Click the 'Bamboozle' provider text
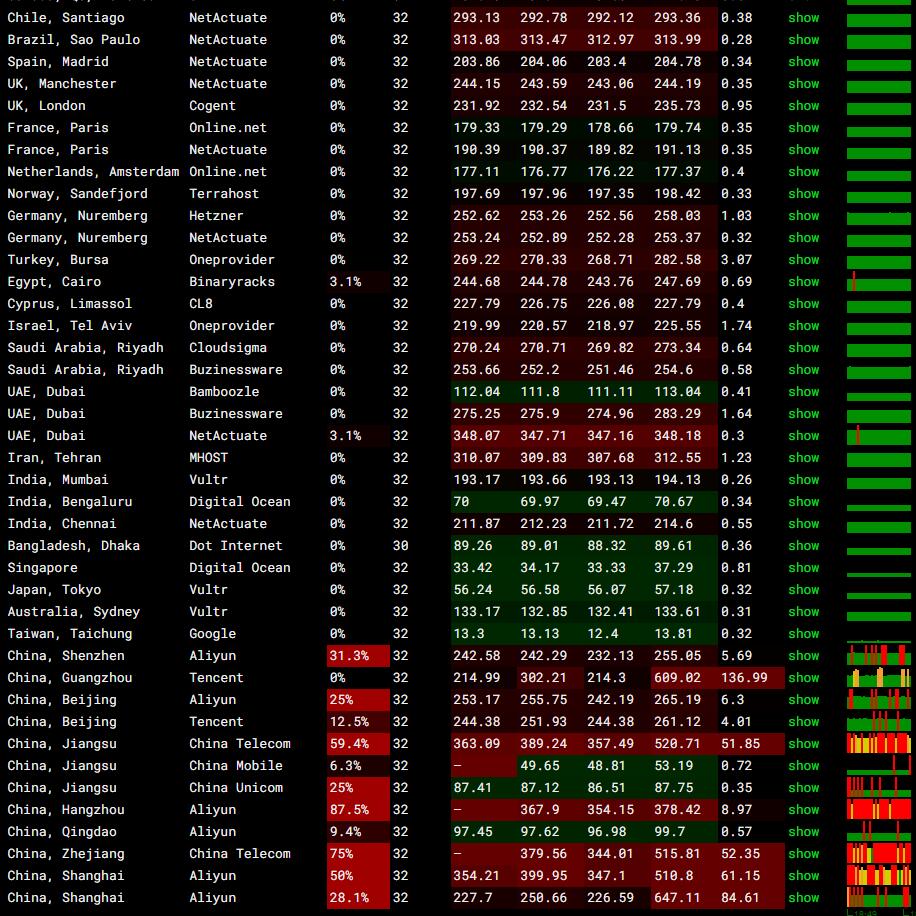Screen dimensions: 916x916 tap(224, 391)
